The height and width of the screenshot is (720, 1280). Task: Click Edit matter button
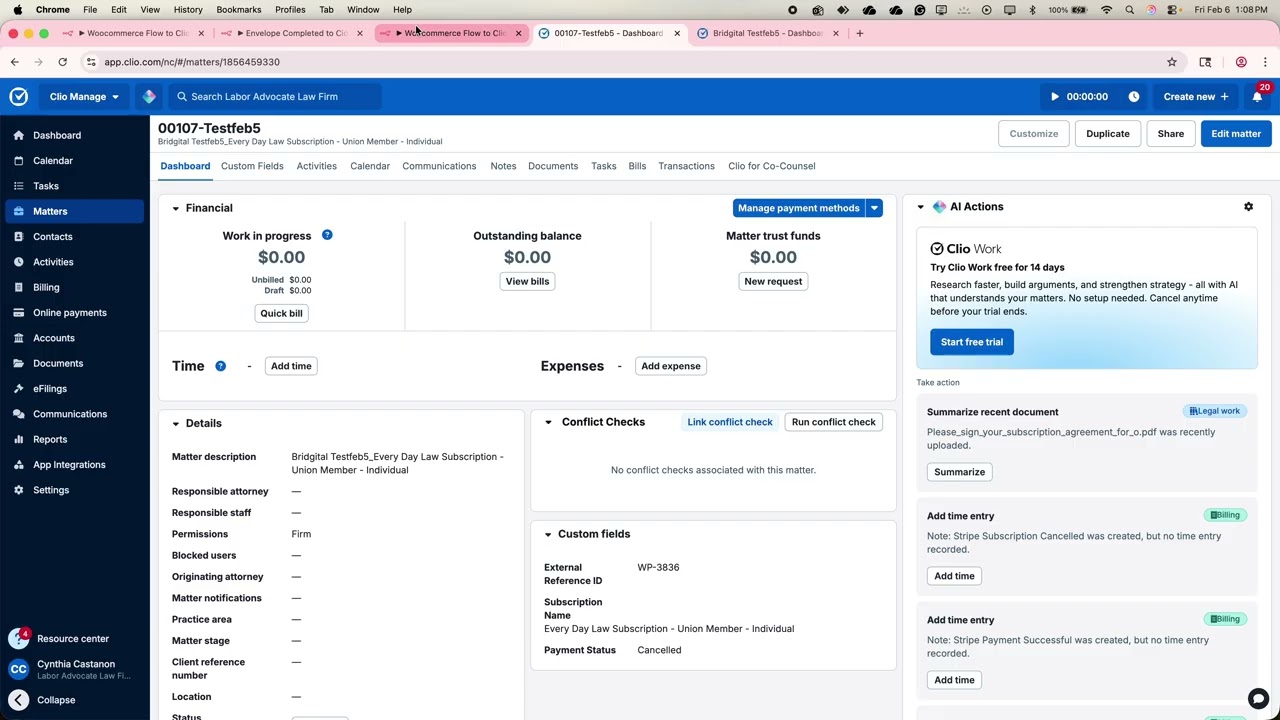point(1236,134)
